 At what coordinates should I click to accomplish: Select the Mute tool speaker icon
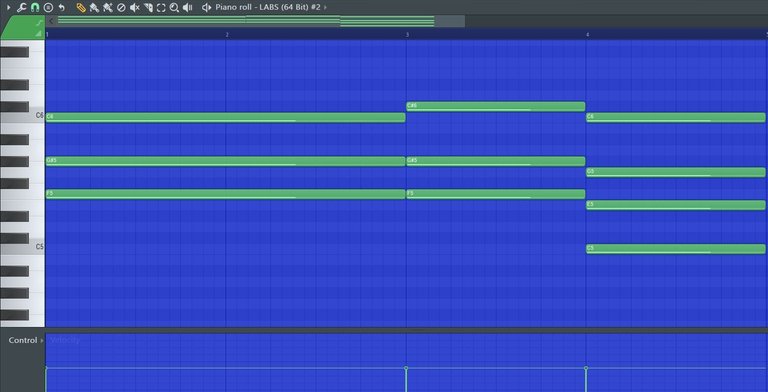click(135, 7)
